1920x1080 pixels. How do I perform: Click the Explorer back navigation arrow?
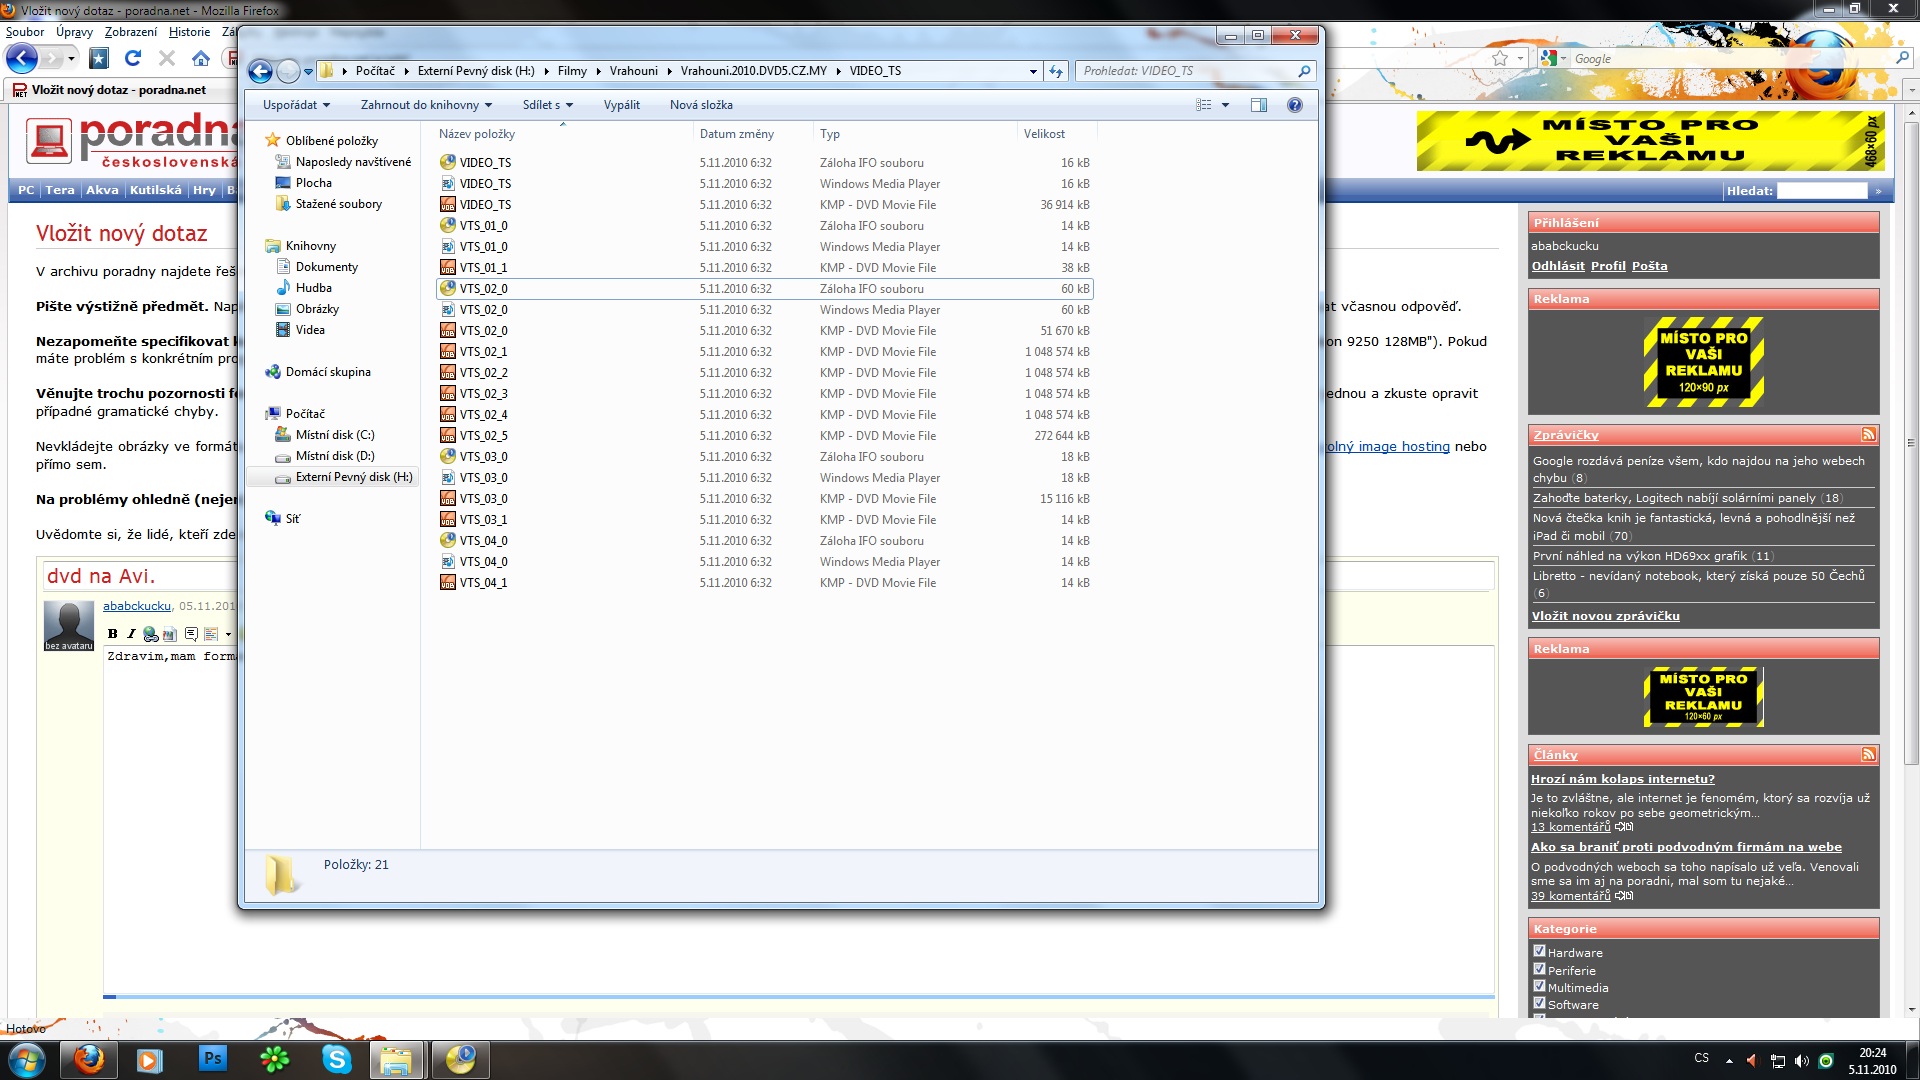coord(260,71)
